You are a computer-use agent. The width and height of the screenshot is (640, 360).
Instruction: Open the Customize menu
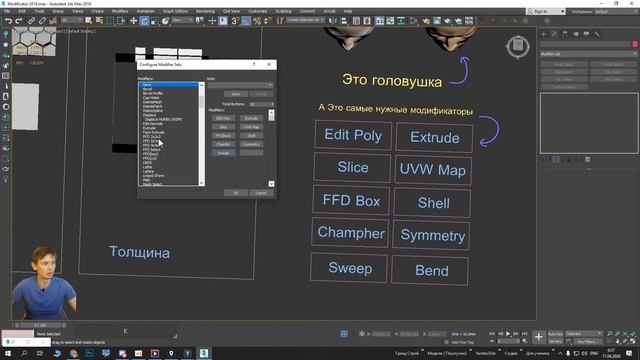(x=258, y=11)
